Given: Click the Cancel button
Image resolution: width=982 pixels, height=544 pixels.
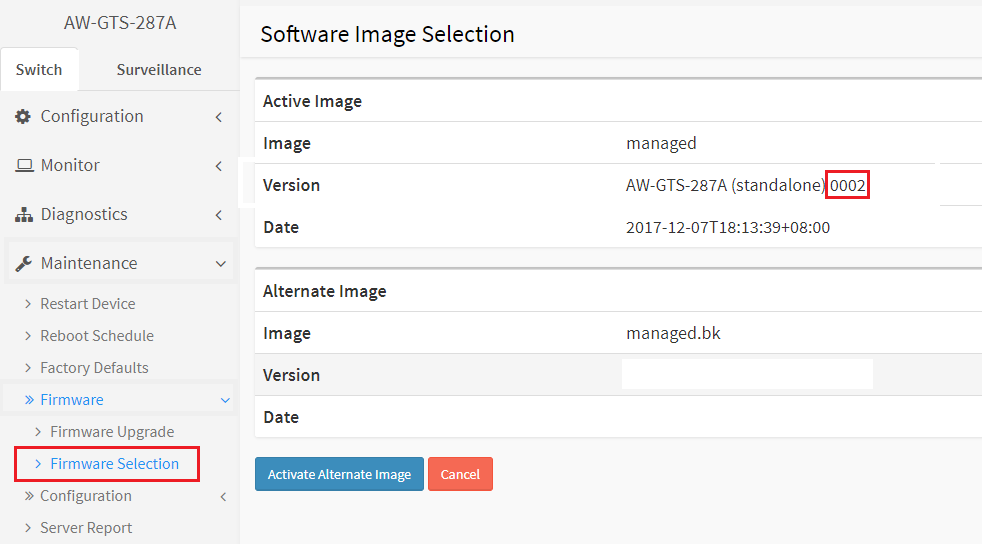Looking at the screenshot, I should (460, 474).
